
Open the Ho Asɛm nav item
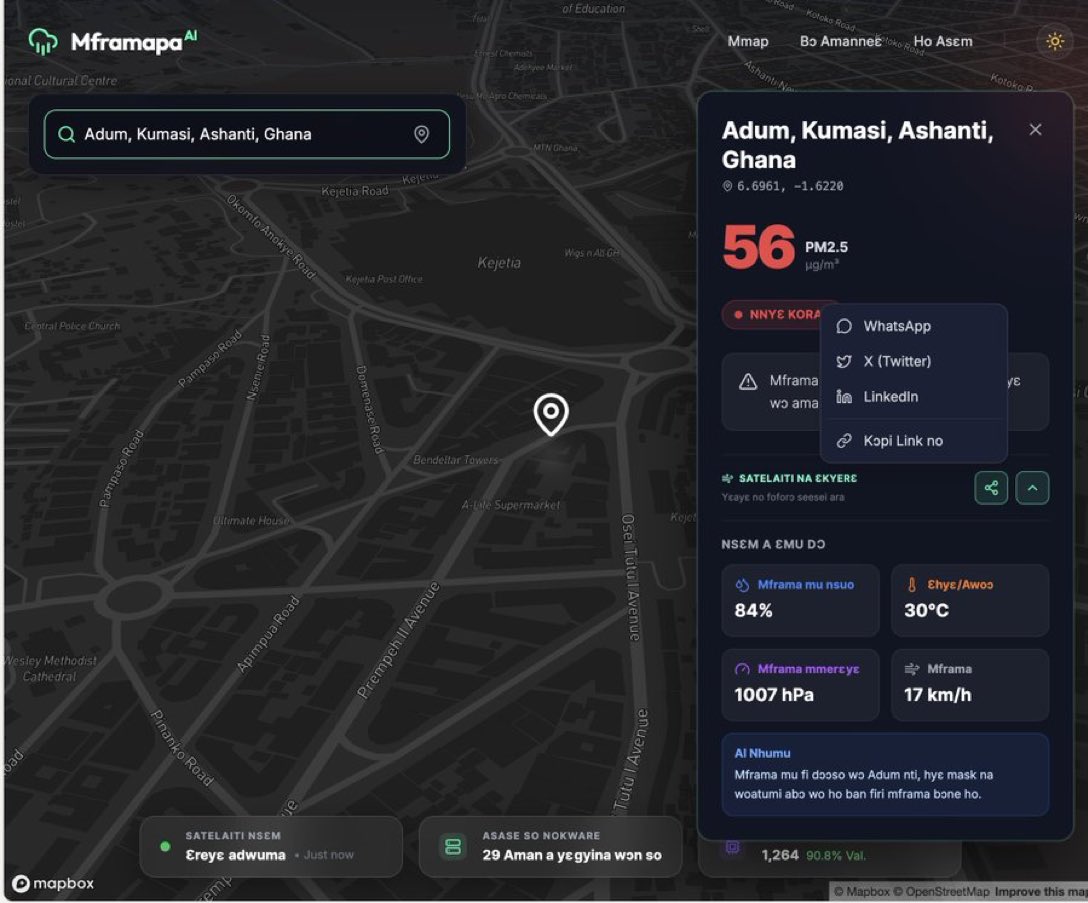942,42
